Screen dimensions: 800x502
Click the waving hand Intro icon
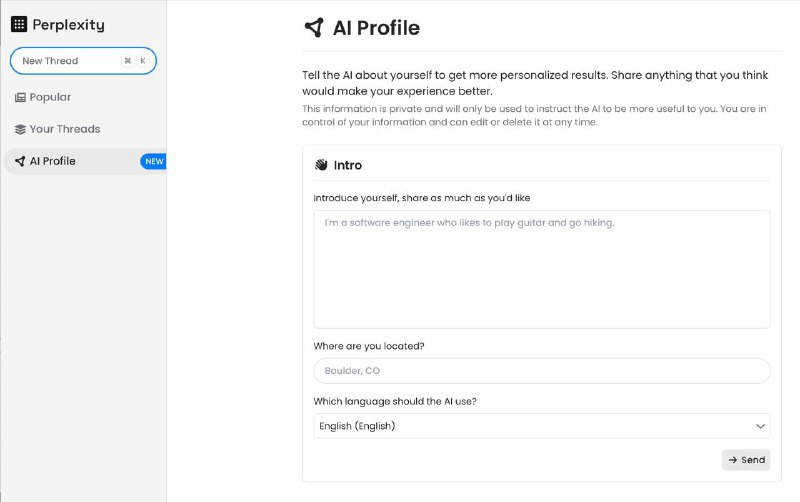pyautogui.click(x=321, y=165)
